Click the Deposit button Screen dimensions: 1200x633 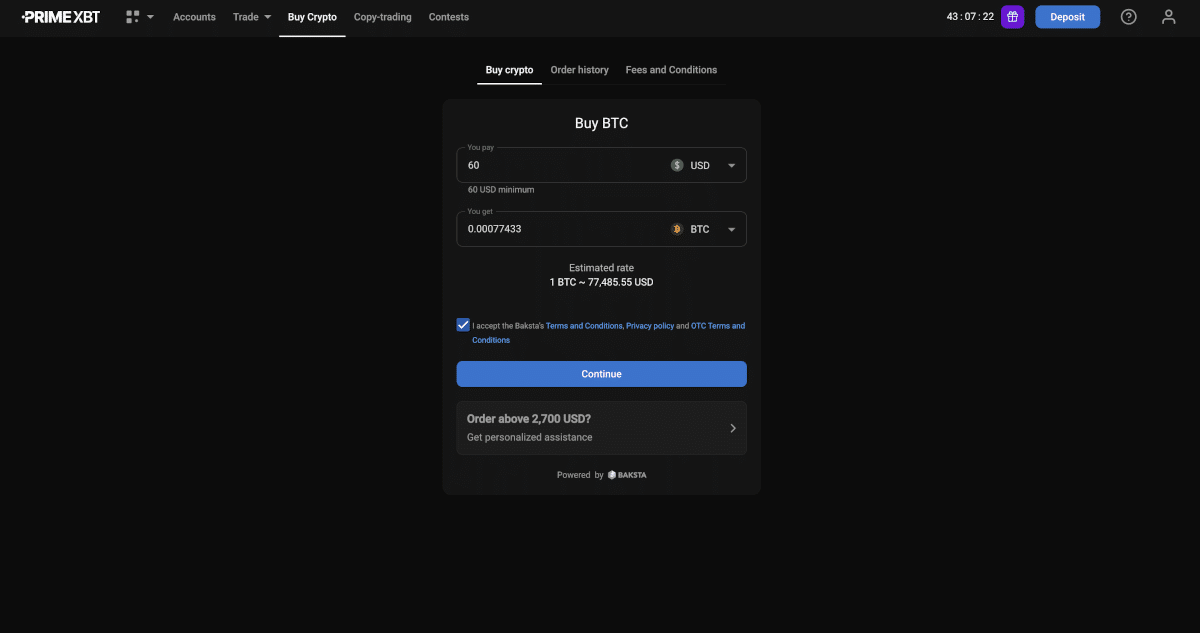tap(1067, 17)
